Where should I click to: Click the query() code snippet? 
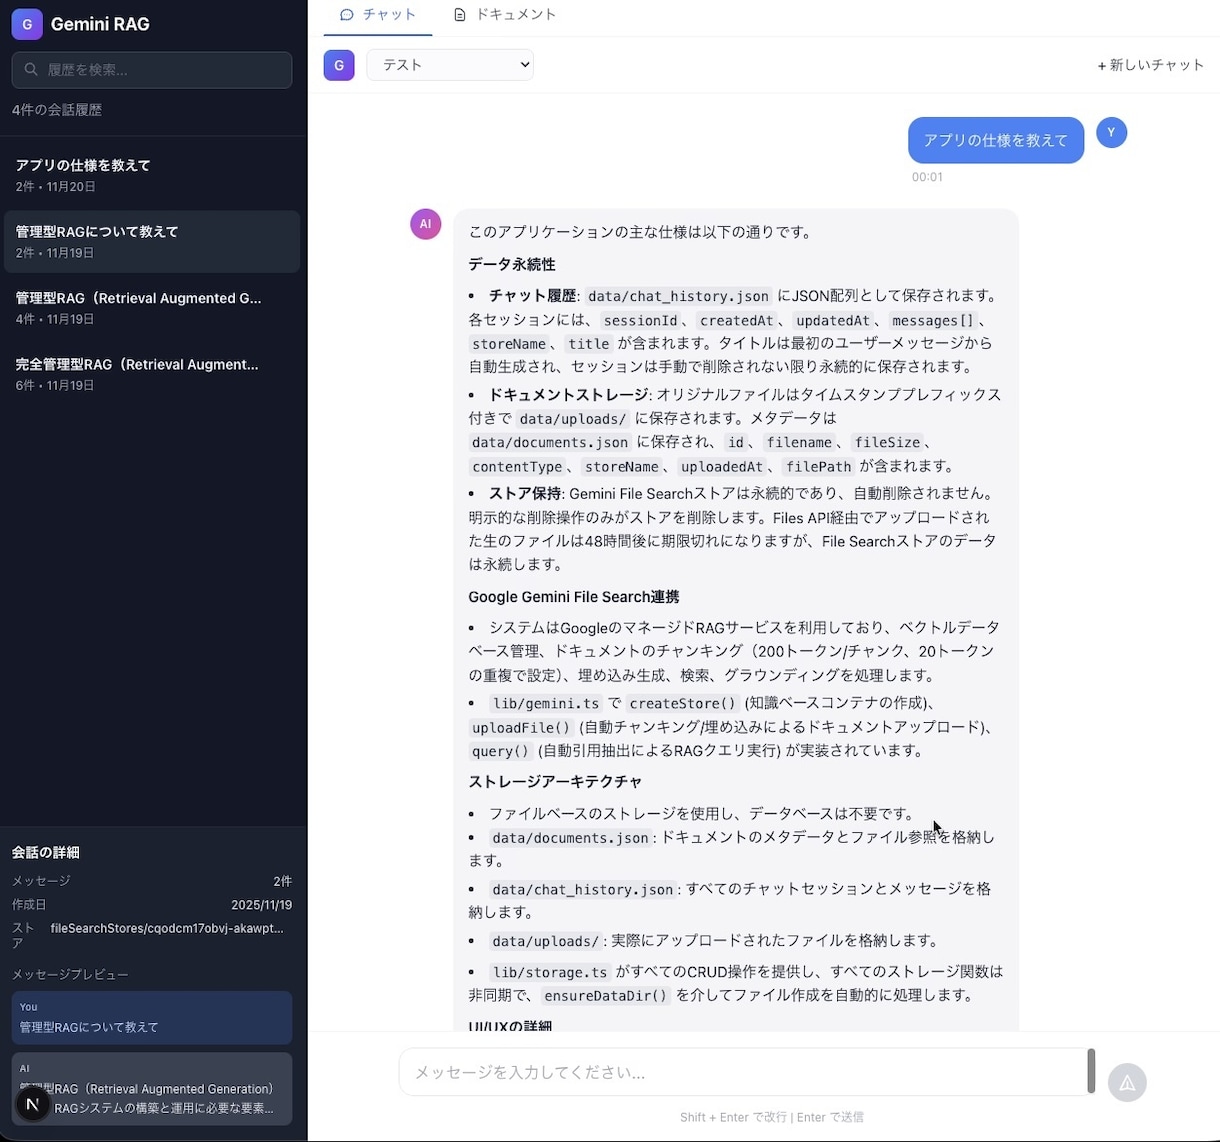500,751
